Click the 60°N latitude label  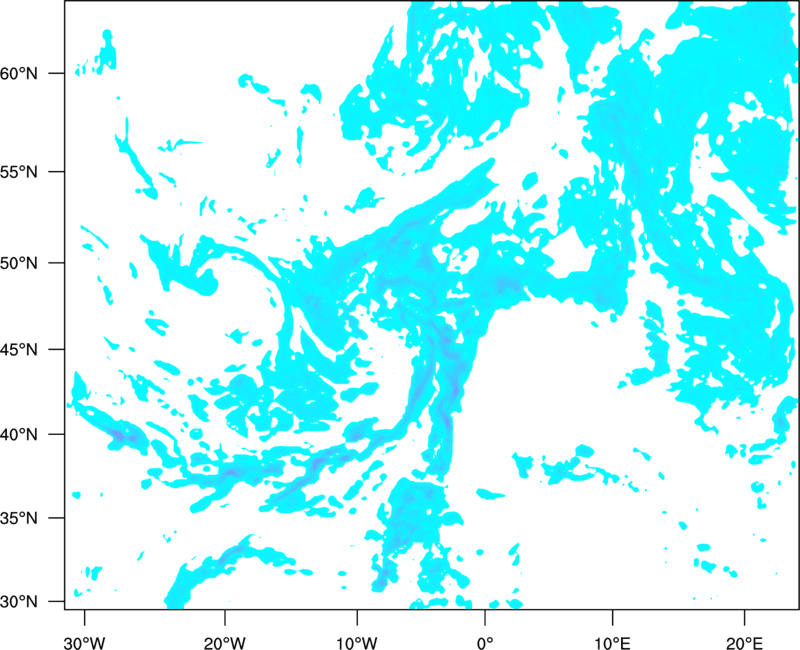coord(19,73)
